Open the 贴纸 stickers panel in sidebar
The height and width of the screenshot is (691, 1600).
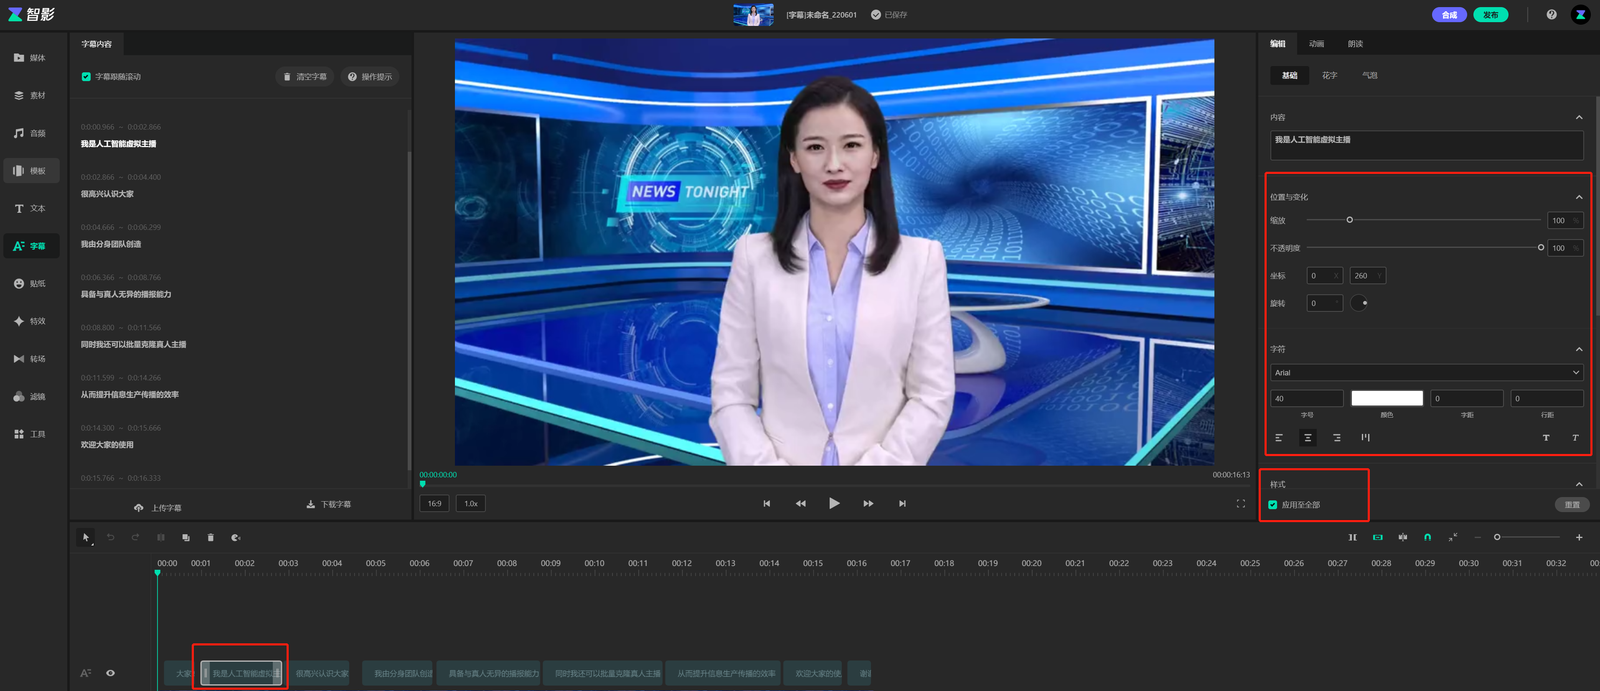coord(30,284)
